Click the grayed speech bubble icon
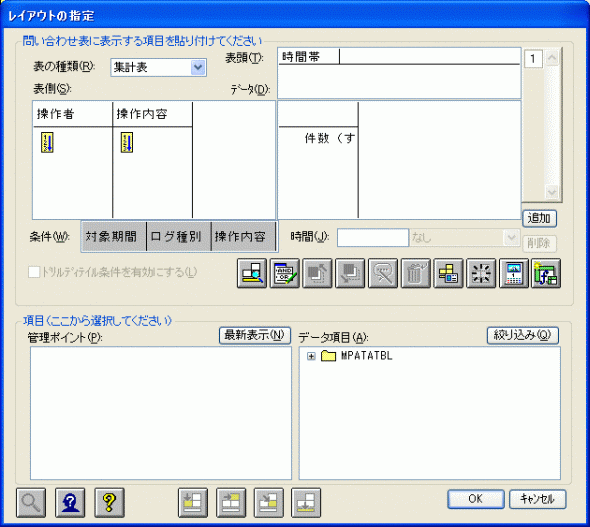Screen dimensions: 590x527 (x=383, y=273)
